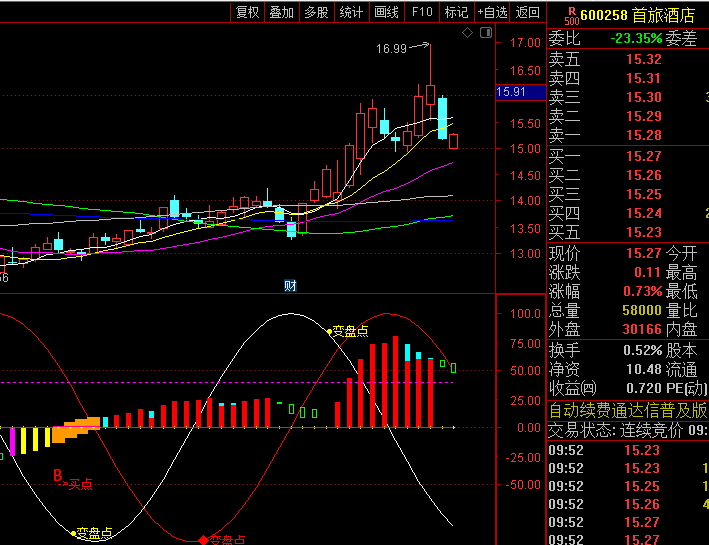Viewport: 709px width, 545px height.
Task: Select the 卖三 15.30 ask row
Action: tap(628, 97)
